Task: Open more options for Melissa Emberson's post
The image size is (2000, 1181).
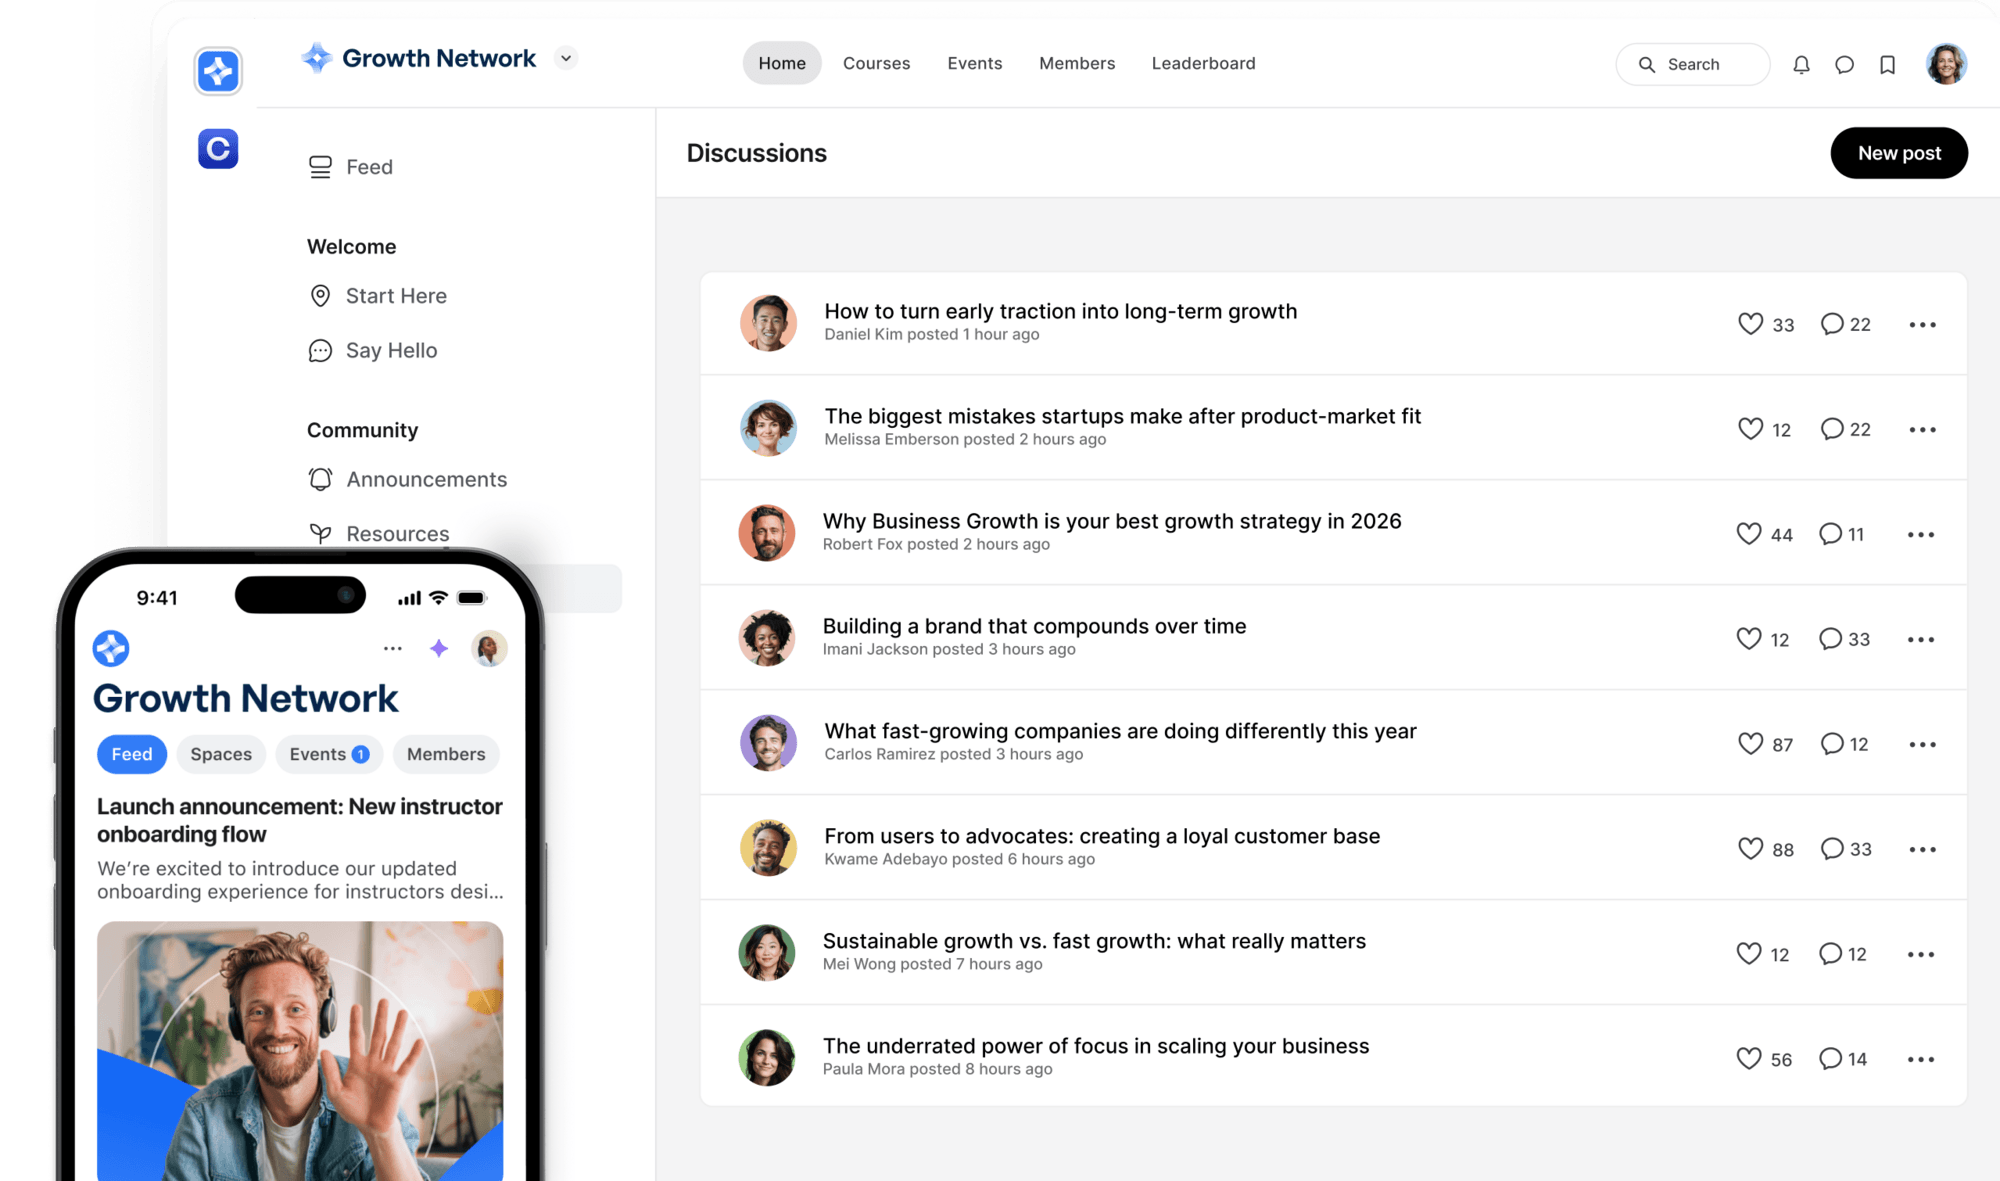Action: [1922, 430]
